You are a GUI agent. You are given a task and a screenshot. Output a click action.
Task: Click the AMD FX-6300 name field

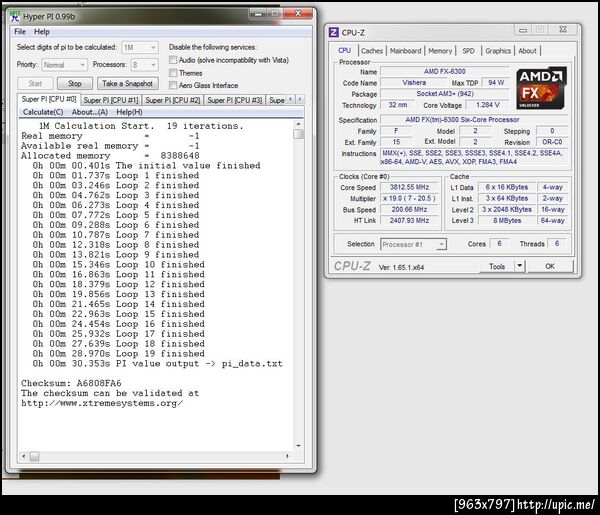click(444, 72)
